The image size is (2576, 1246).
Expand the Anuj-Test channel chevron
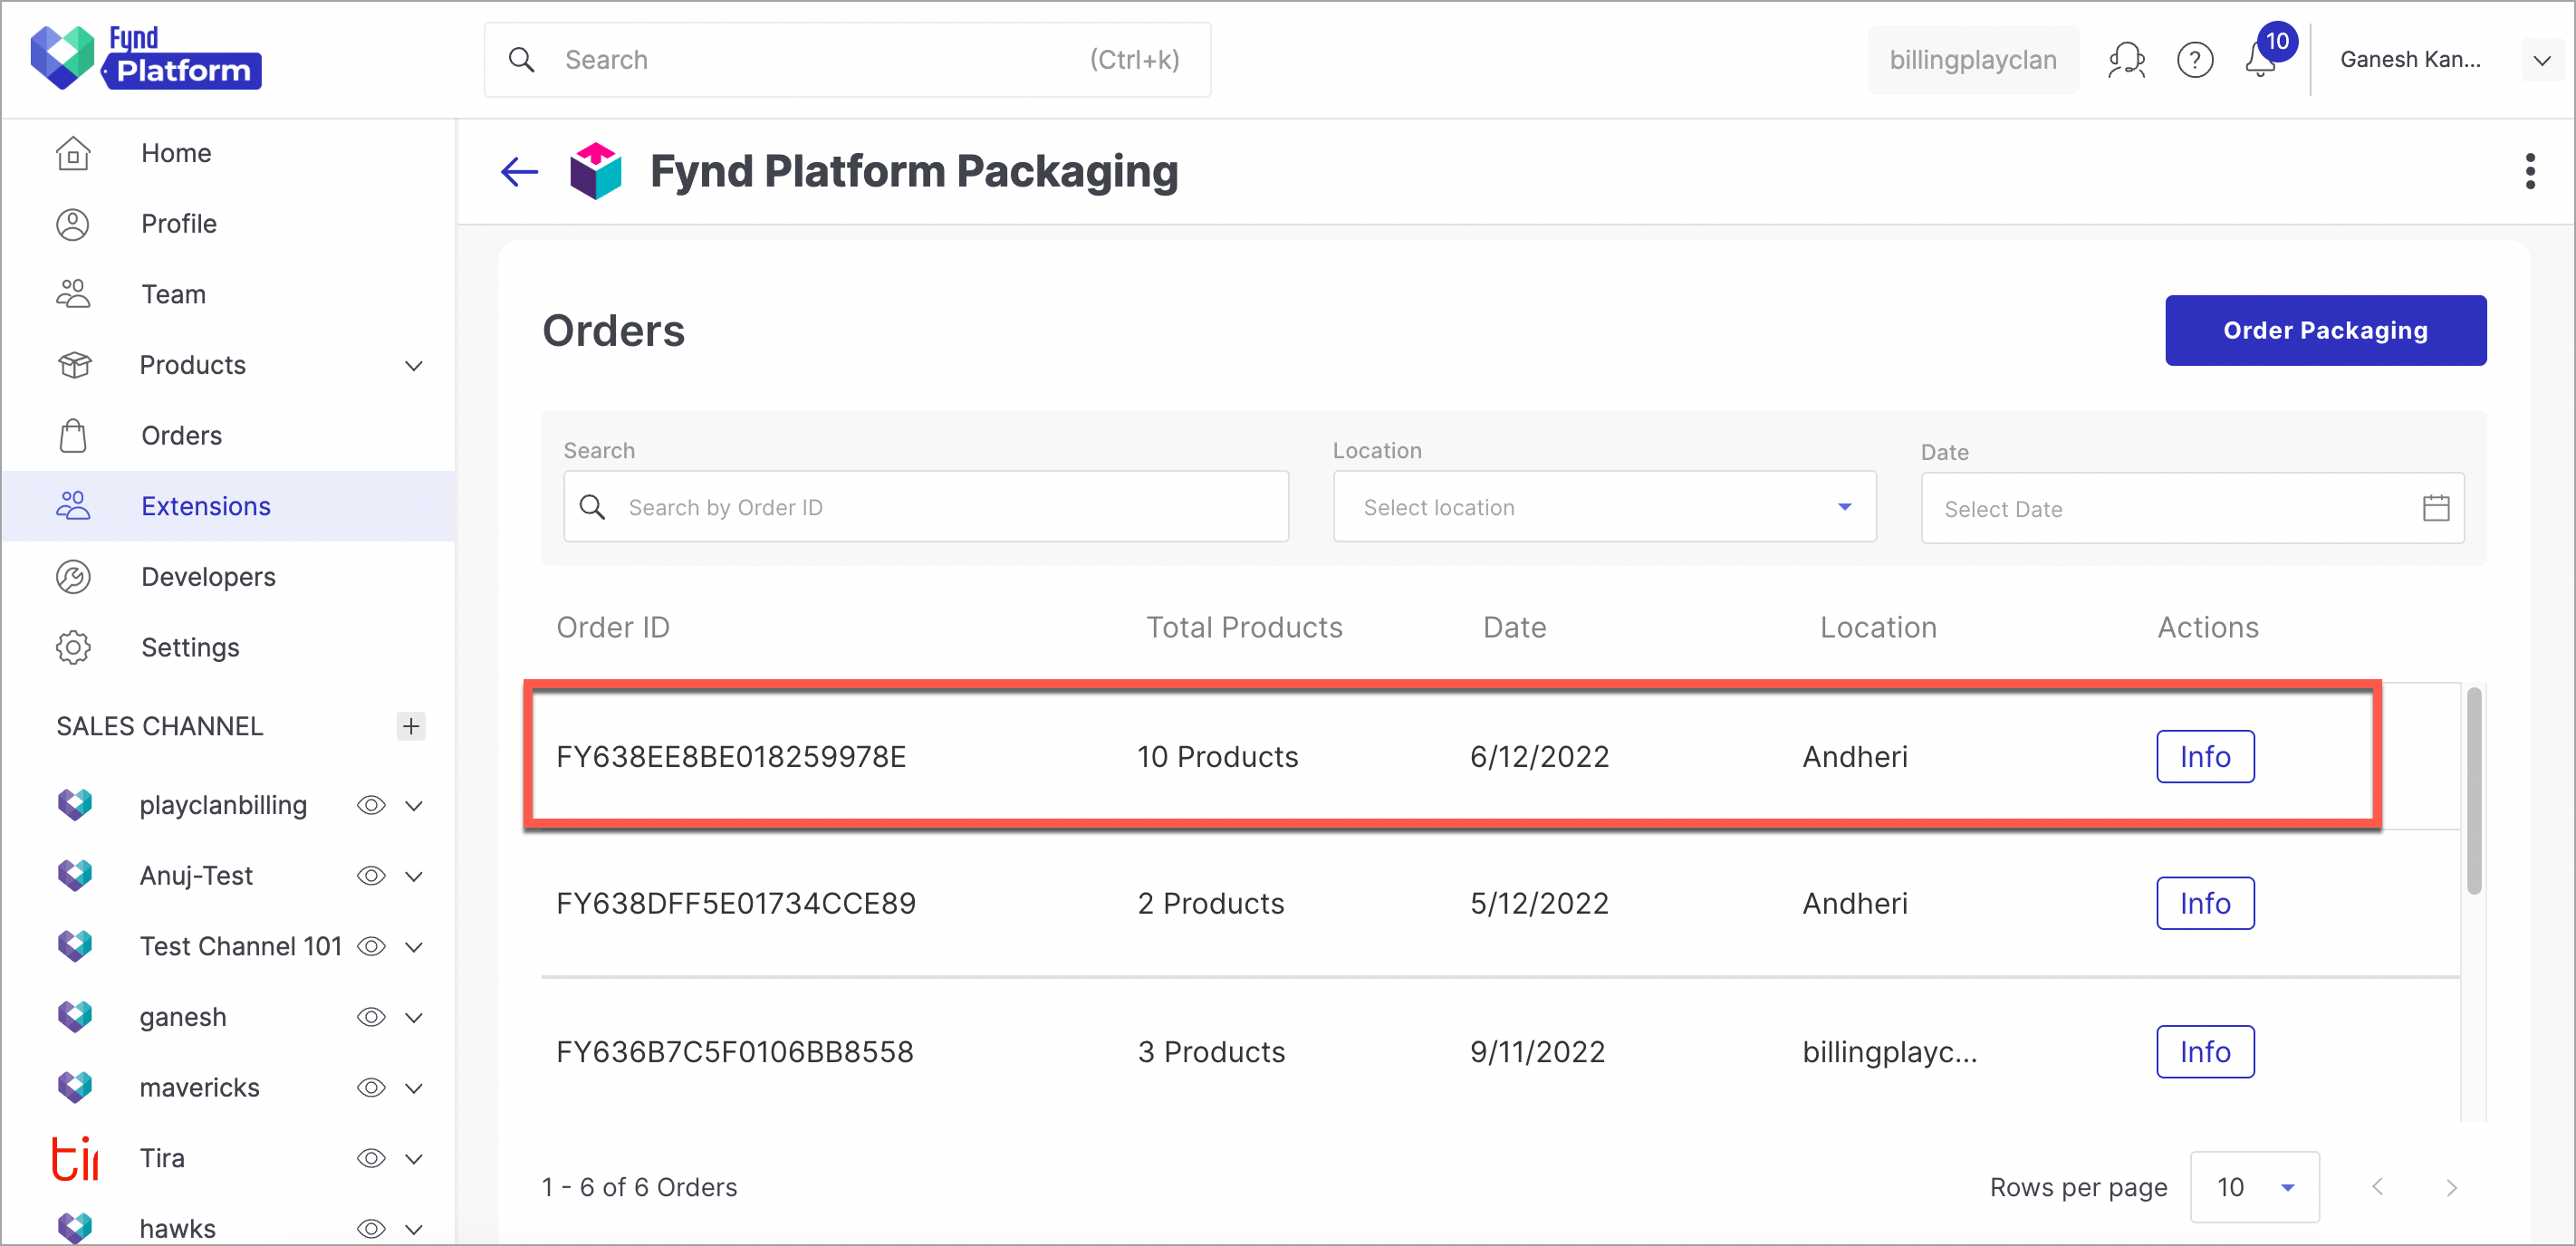coord(414,877)
